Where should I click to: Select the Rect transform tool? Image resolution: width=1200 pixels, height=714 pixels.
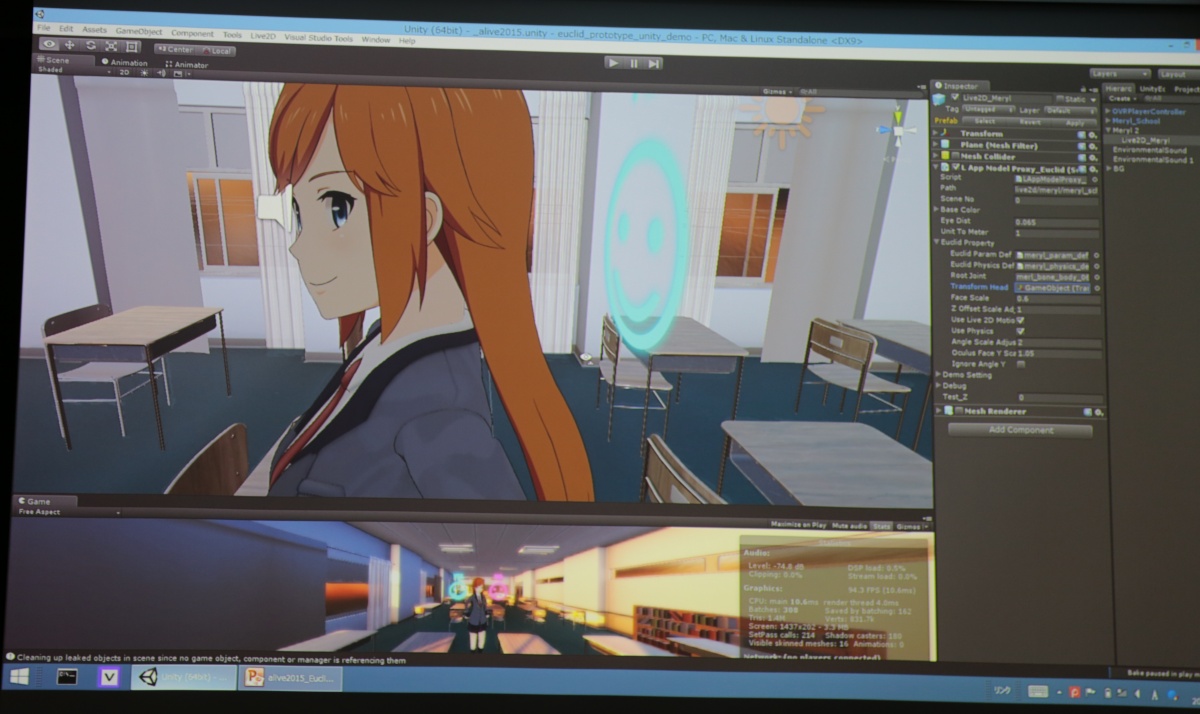pyautogui.click(x=132, y=46)
